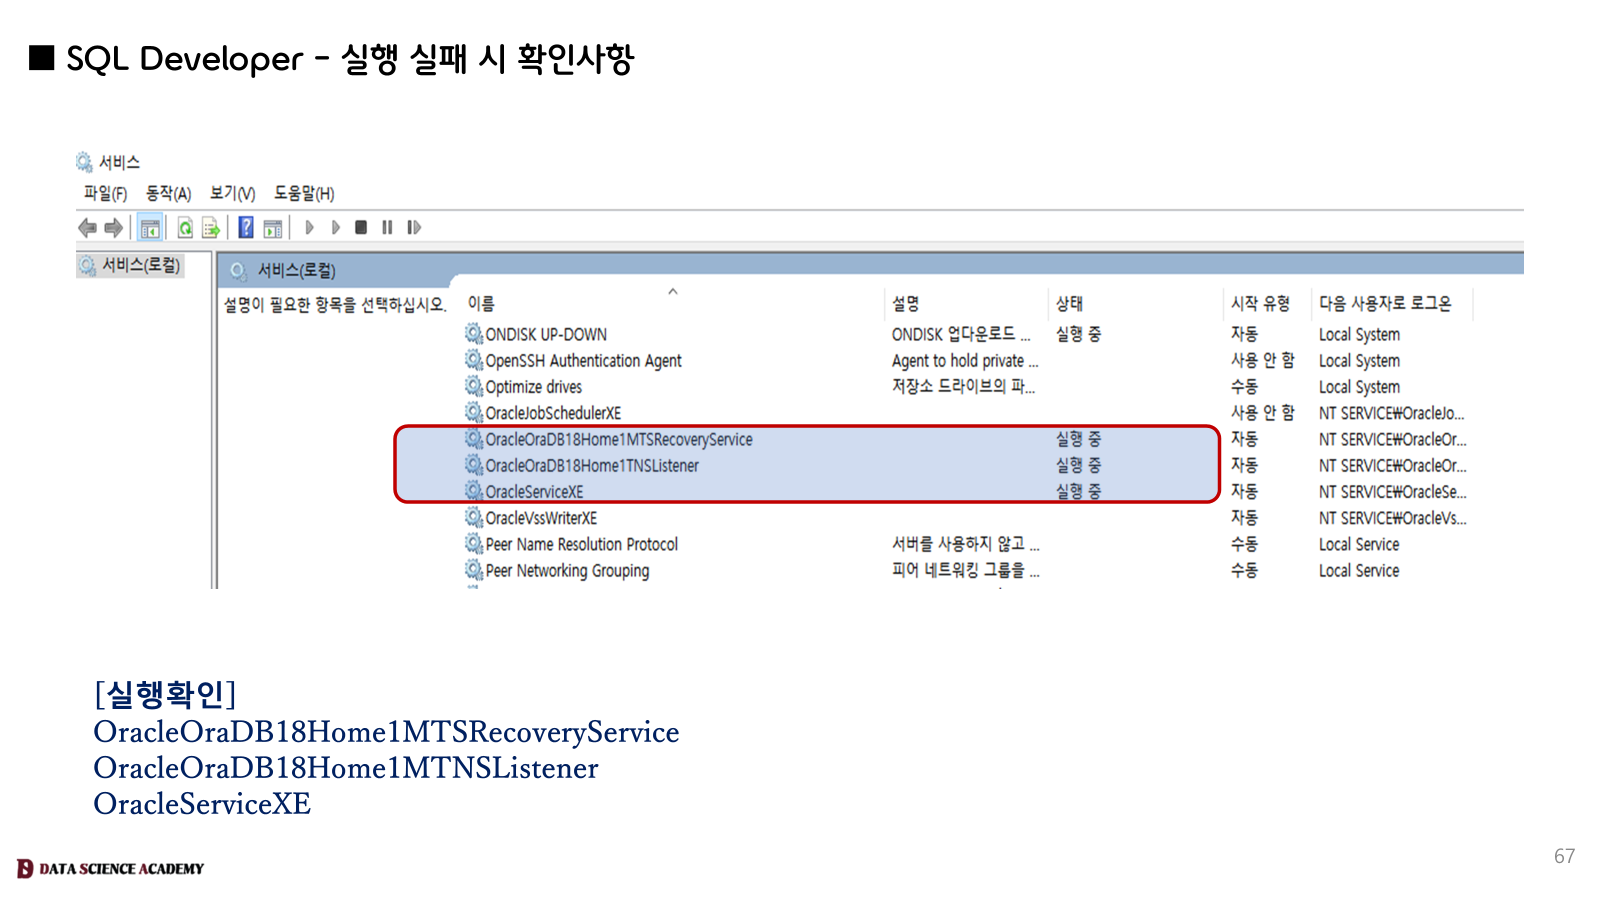Click the gear icon of Peer Name Resolution Protocol
This screenshot has width=1600, height=900.
tap(474, 543)
